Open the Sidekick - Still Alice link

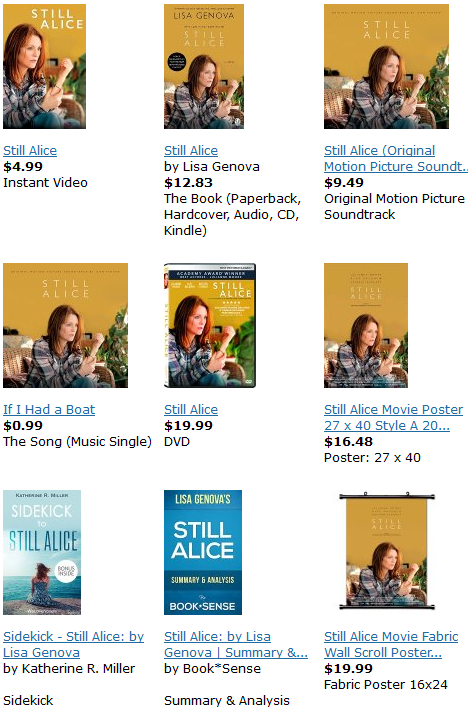pos(73,644)
